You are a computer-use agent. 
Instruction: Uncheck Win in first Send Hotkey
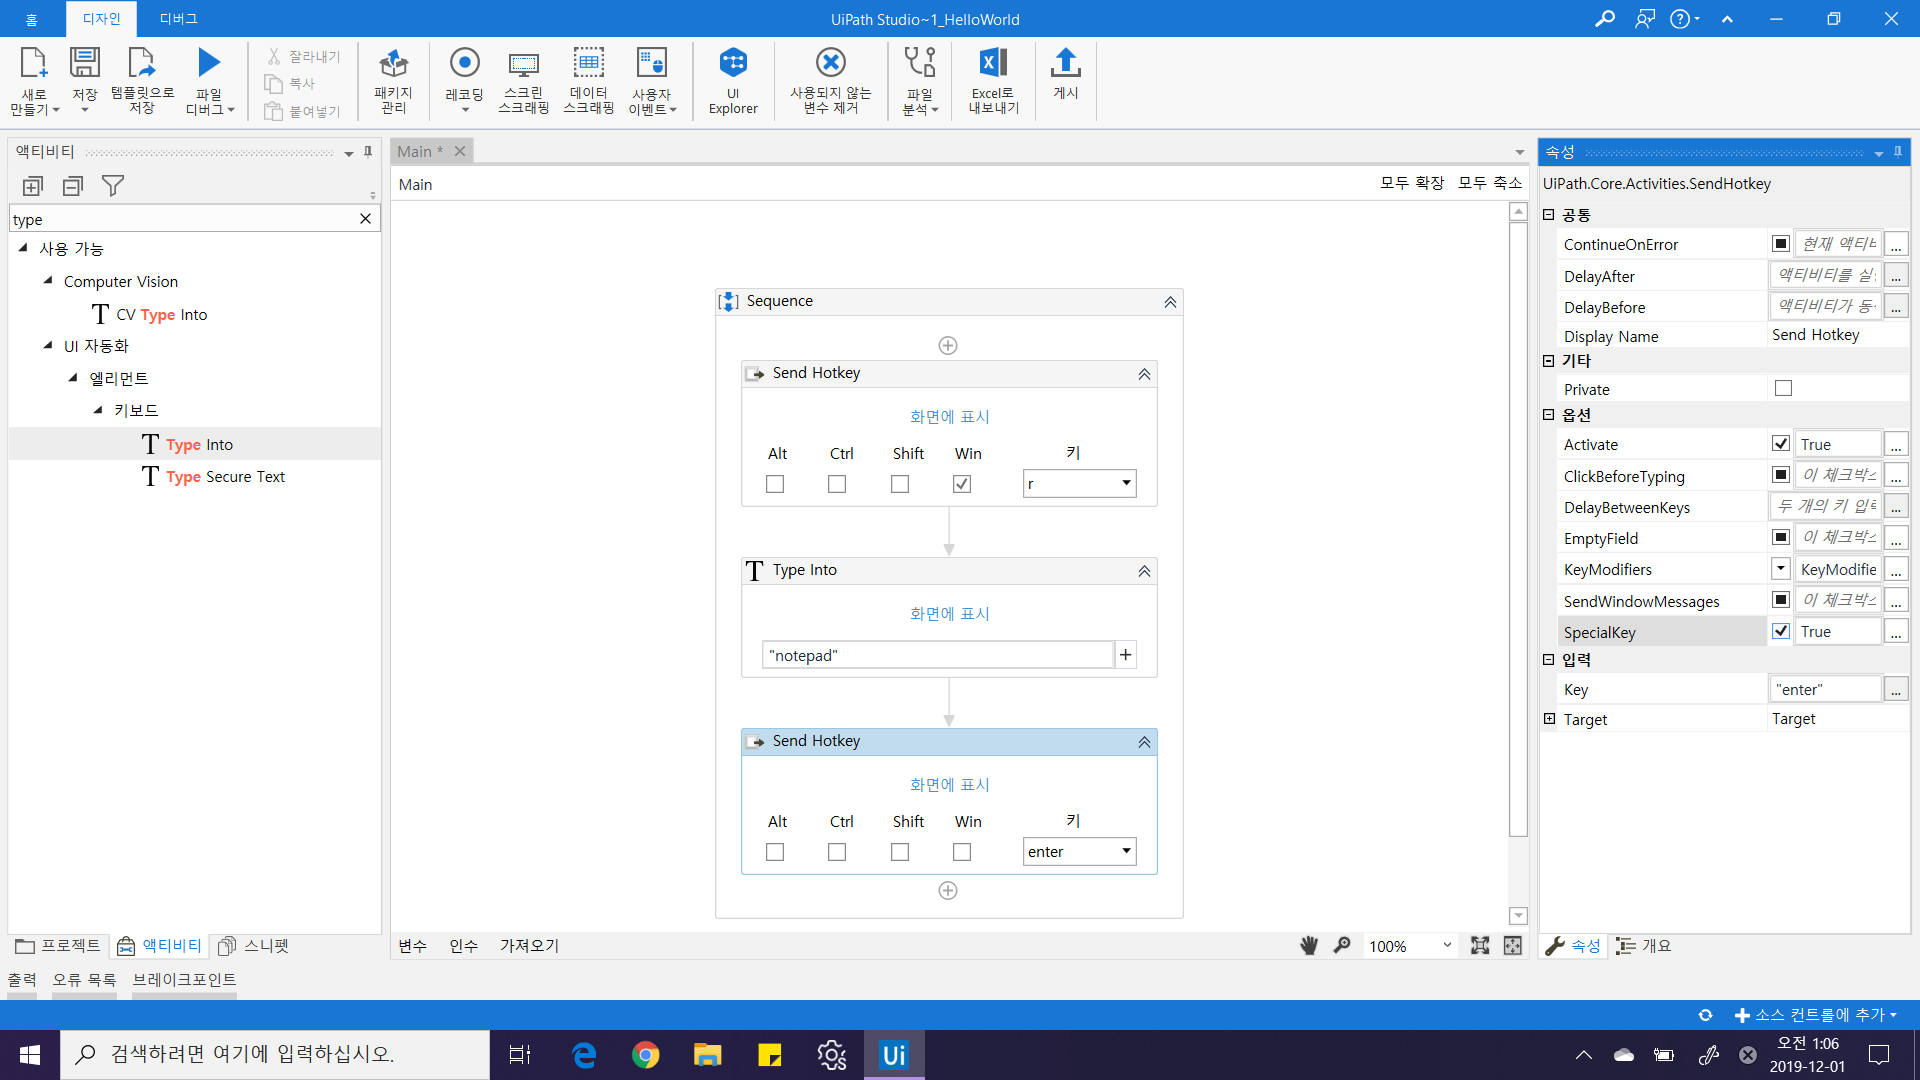(x=962, y=484)
